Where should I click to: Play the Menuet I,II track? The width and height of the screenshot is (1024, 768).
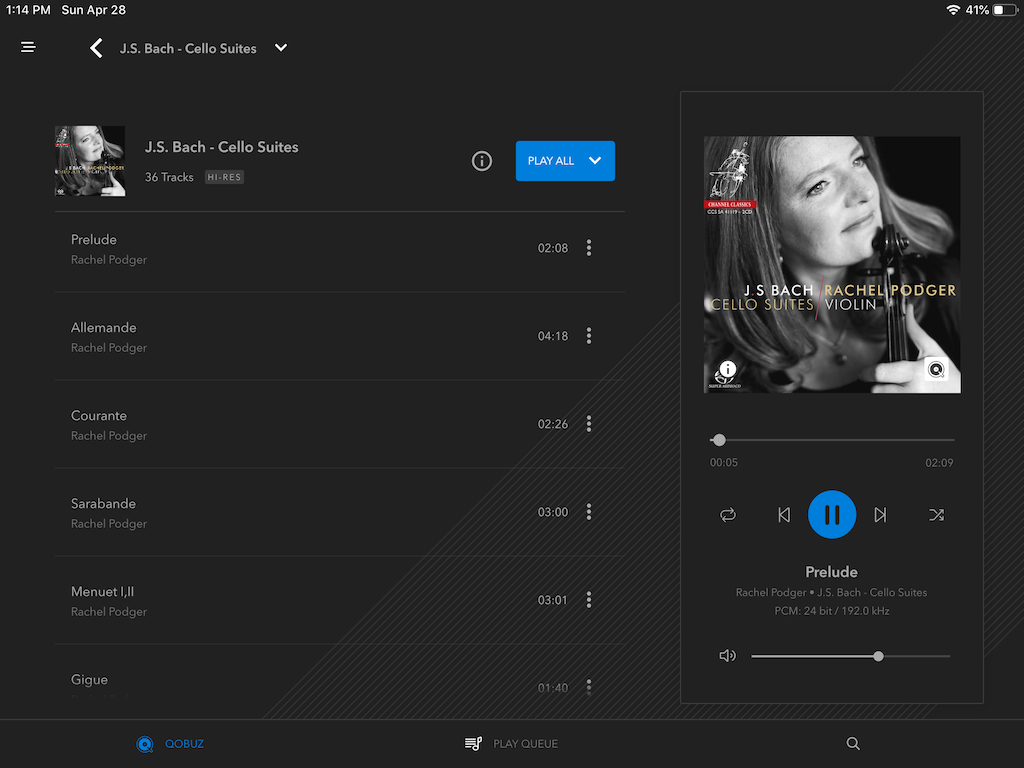[x=340, y=601]
